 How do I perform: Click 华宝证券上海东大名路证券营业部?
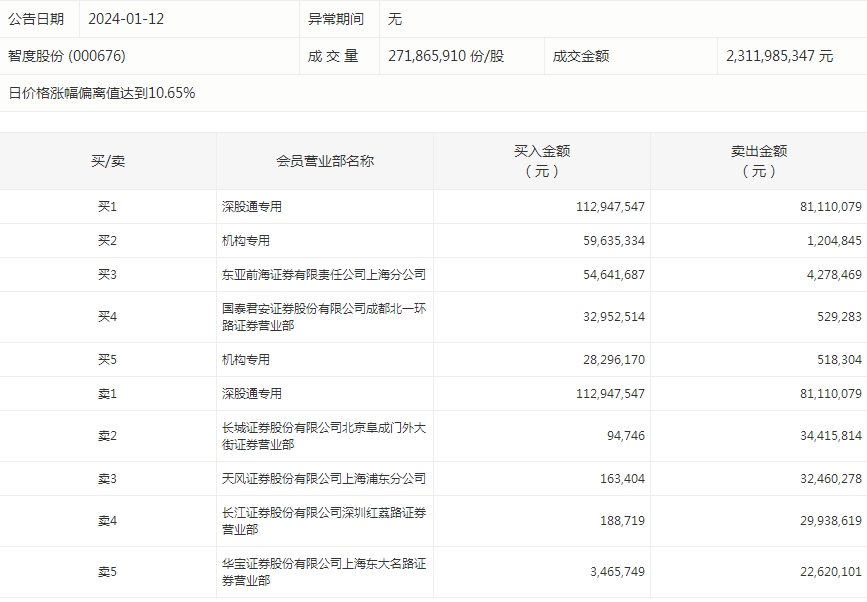pyautogui.click(x=324, y=572)
